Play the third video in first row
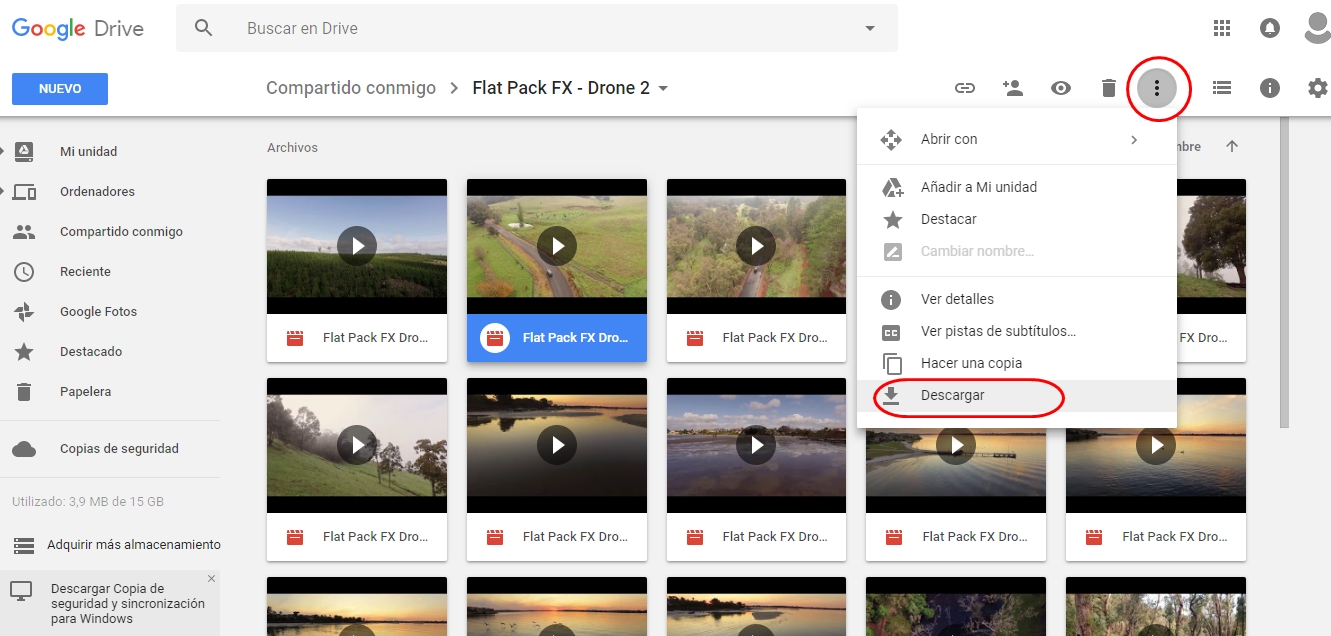Image resolution: width=1331 pixels, height=636 pixels. pyautogui.click(x=757, y=246)
